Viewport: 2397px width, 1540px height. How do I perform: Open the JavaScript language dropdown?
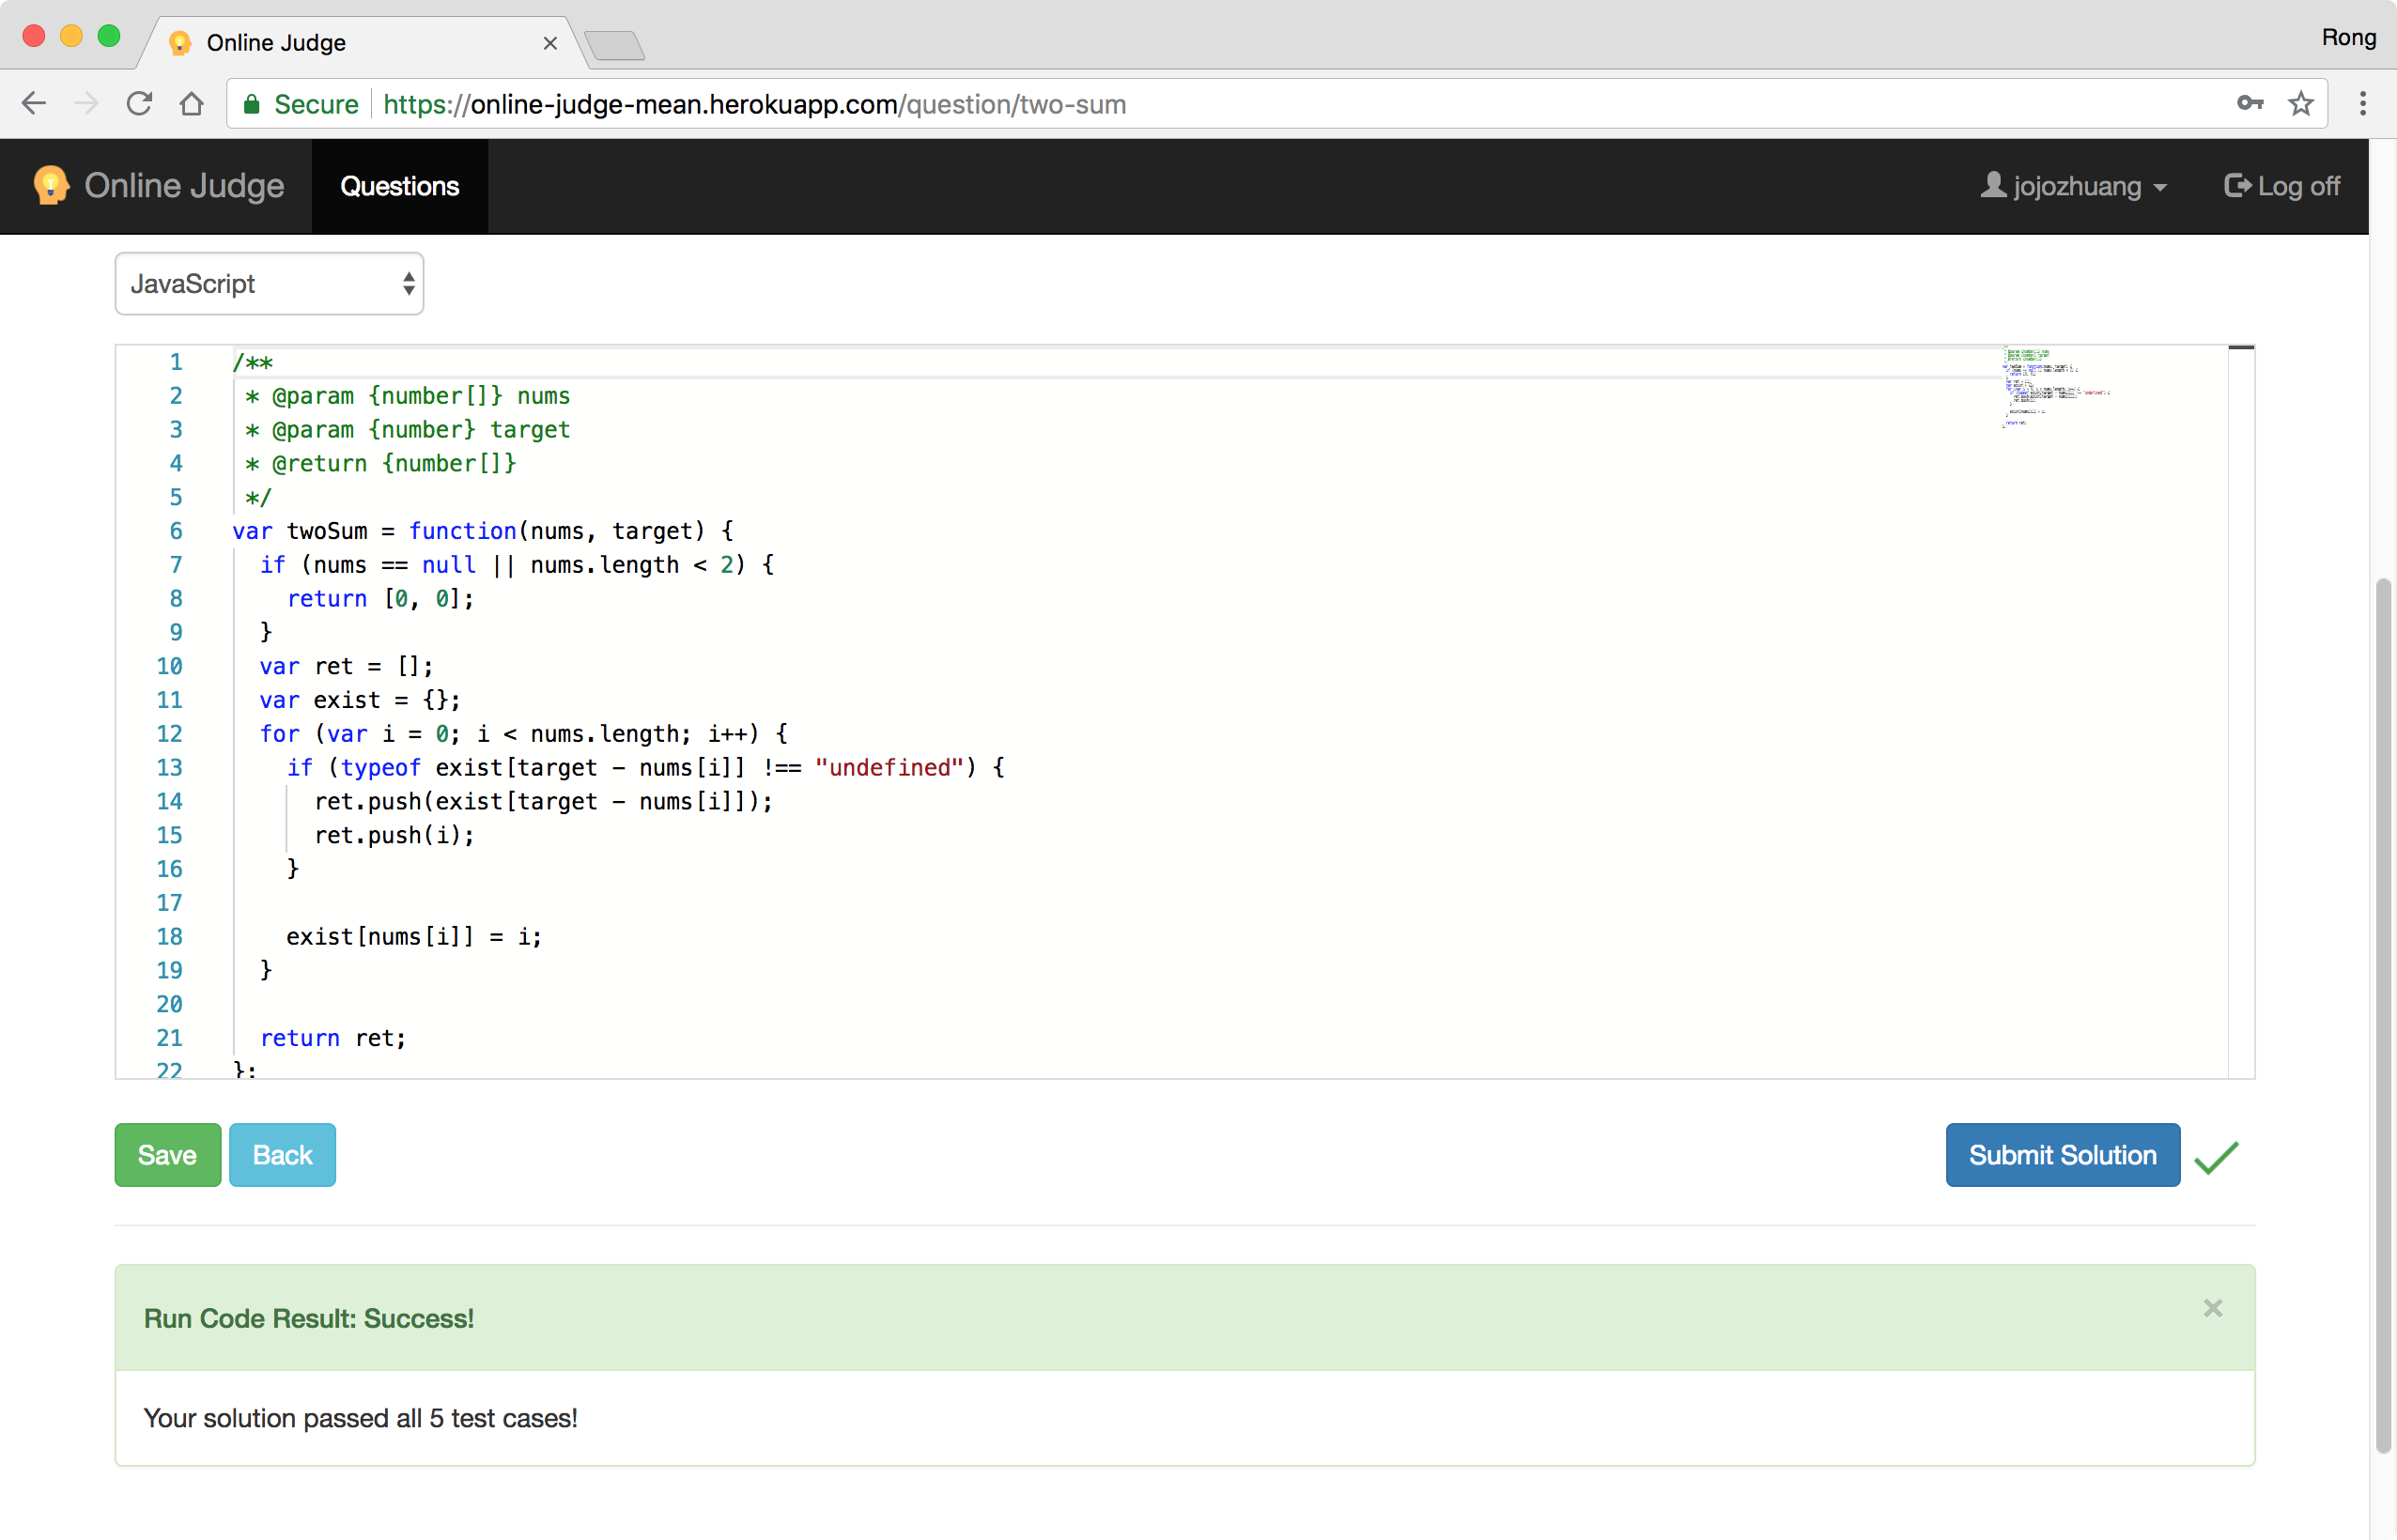click(x=269, y=284)
